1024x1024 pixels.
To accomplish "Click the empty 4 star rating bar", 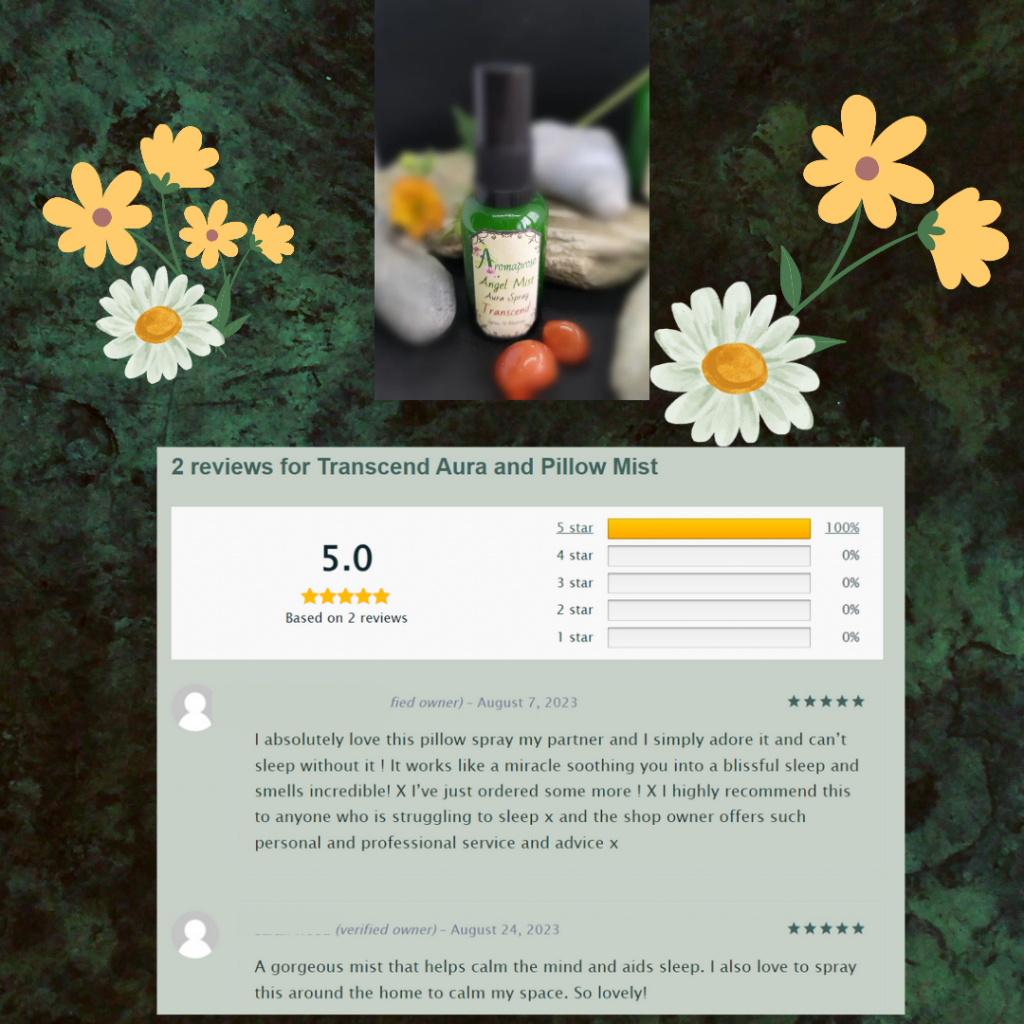I will pos(709,556).
